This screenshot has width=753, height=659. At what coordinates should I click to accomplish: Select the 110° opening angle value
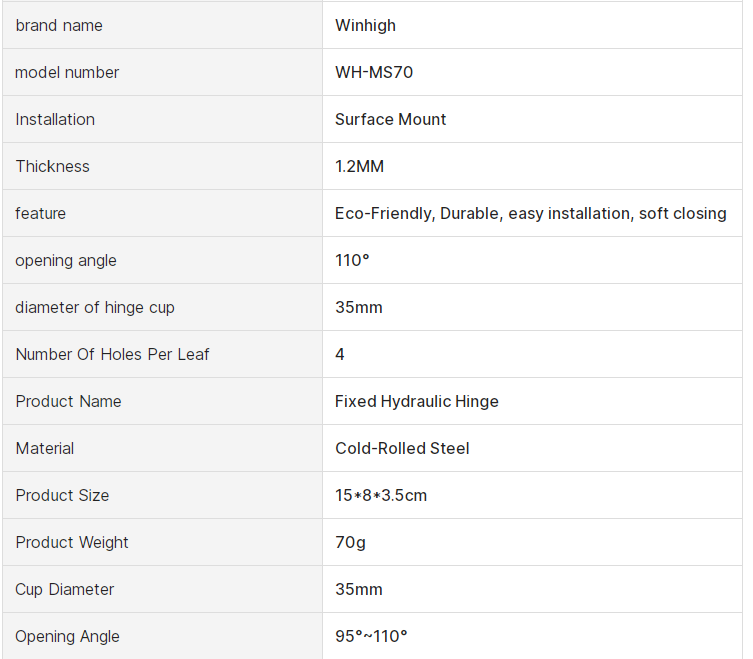pos(352,260)
